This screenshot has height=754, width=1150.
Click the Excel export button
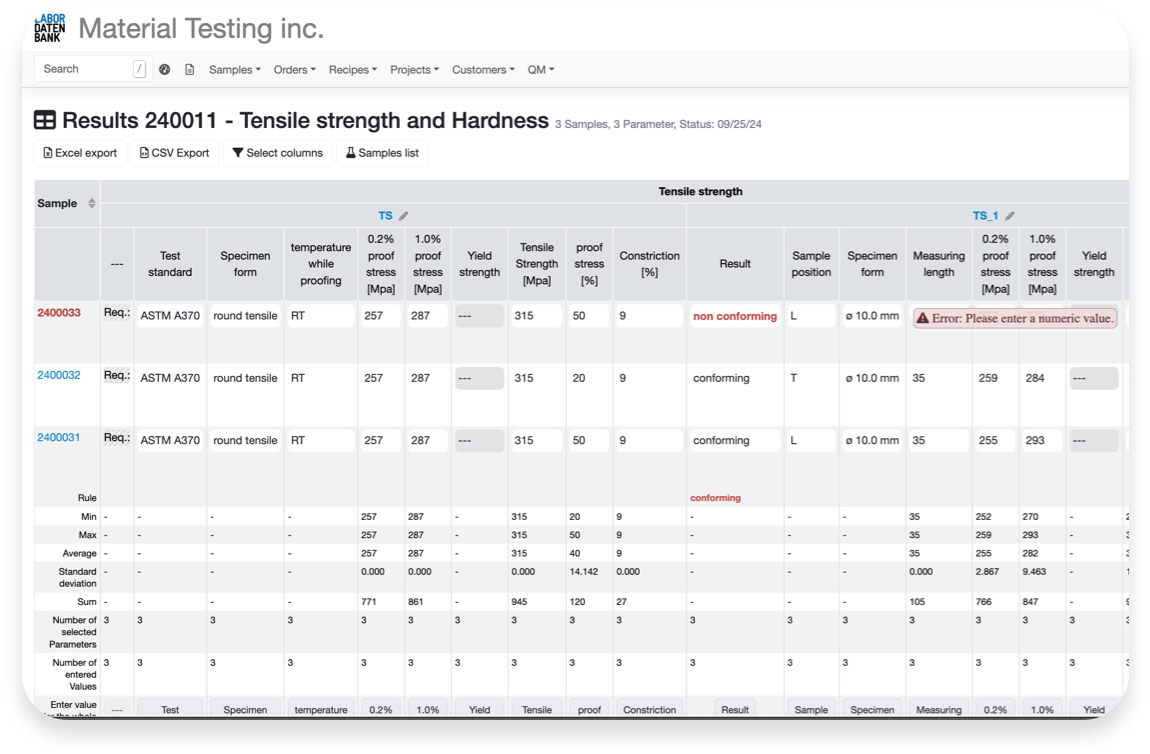click(x=80, y=153)
